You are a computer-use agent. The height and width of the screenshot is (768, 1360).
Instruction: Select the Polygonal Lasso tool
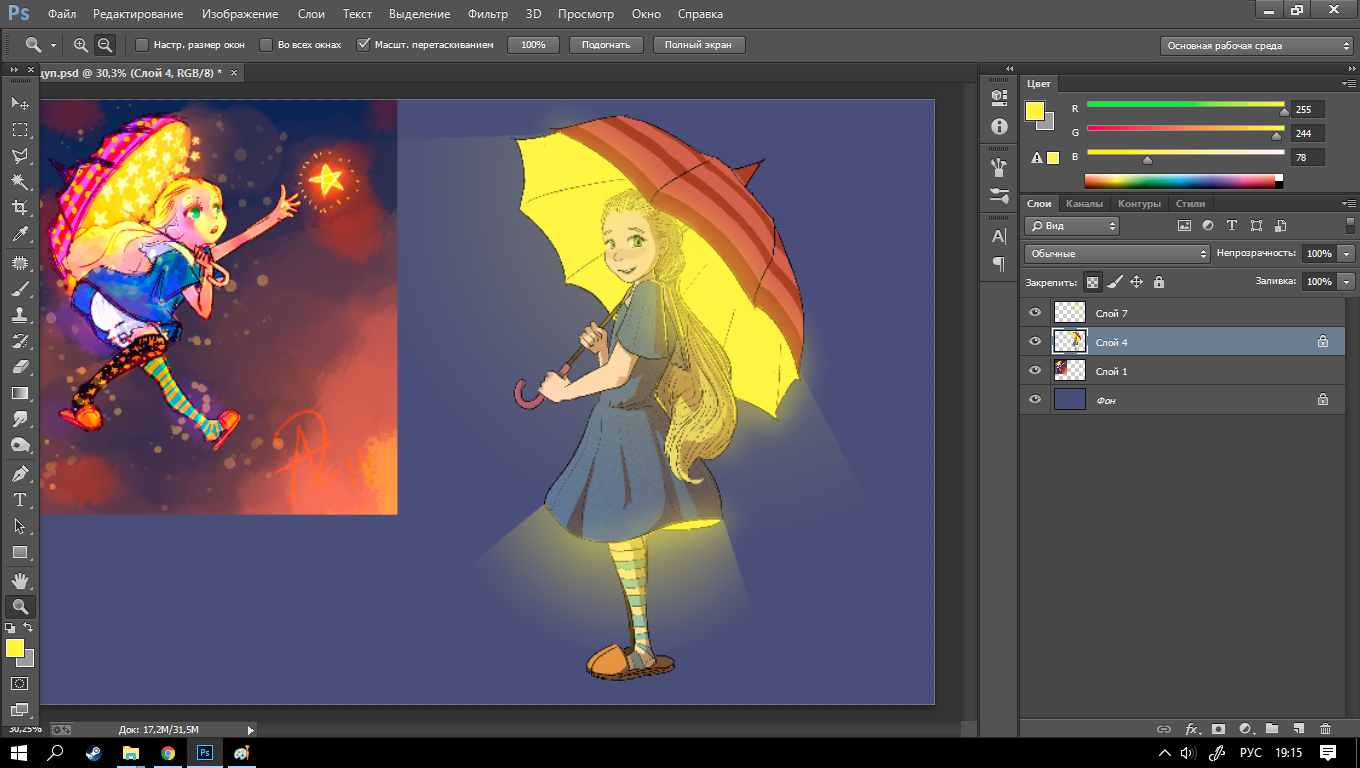click(19, 156)
